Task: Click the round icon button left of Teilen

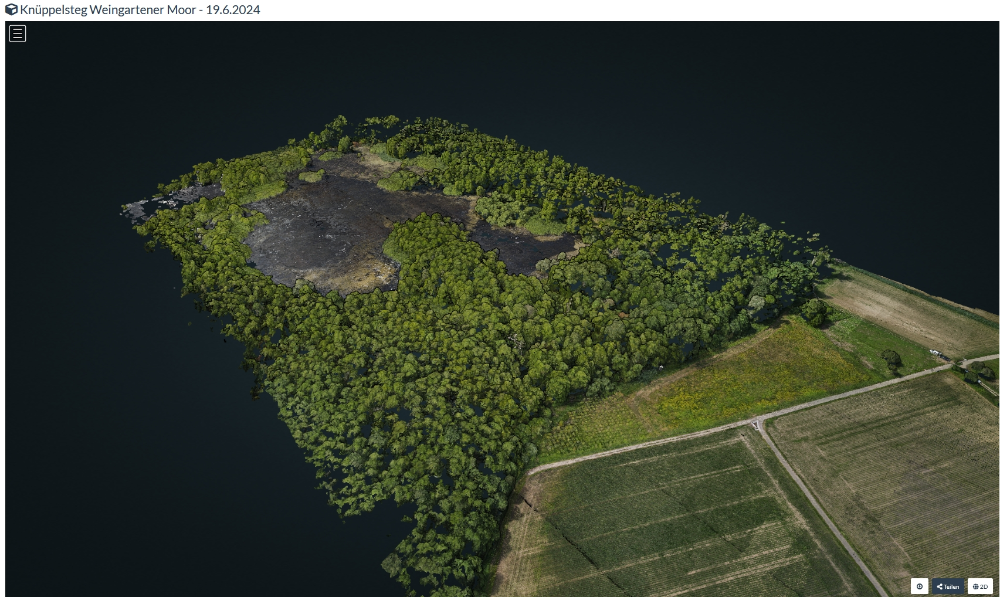Action: [919, 586]
